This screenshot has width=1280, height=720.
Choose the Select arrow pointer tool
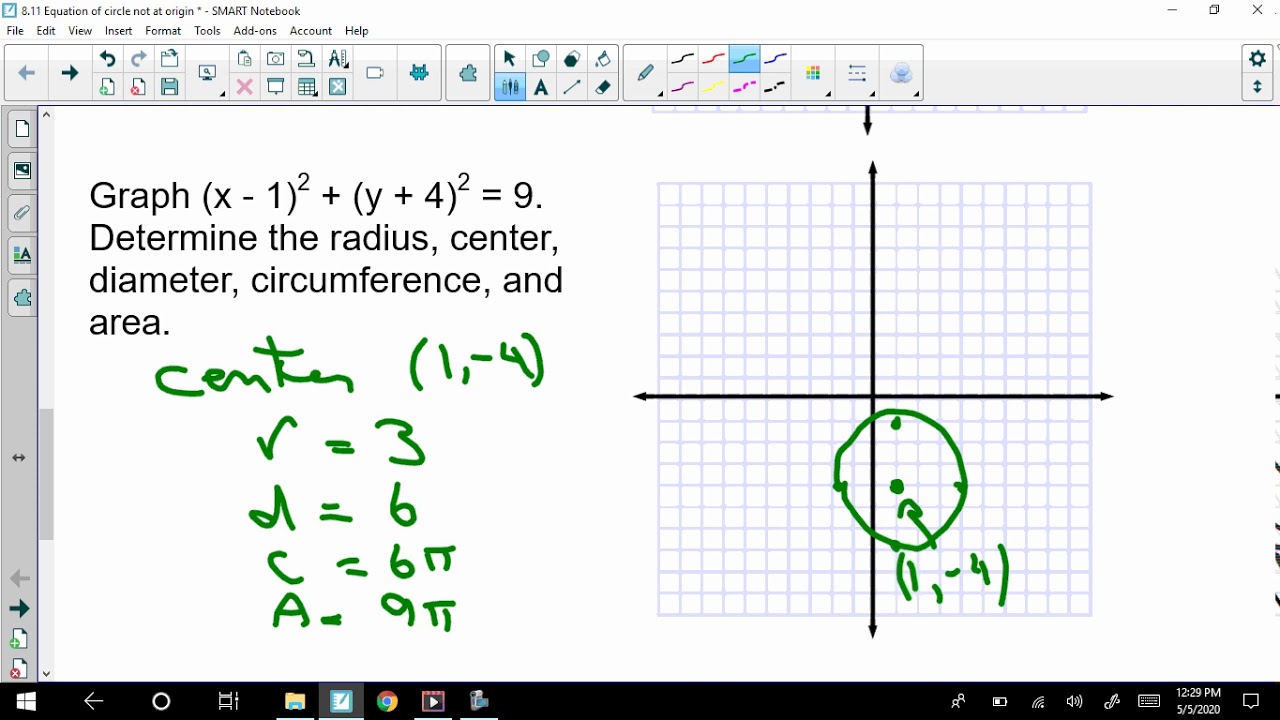coord(510,59)
